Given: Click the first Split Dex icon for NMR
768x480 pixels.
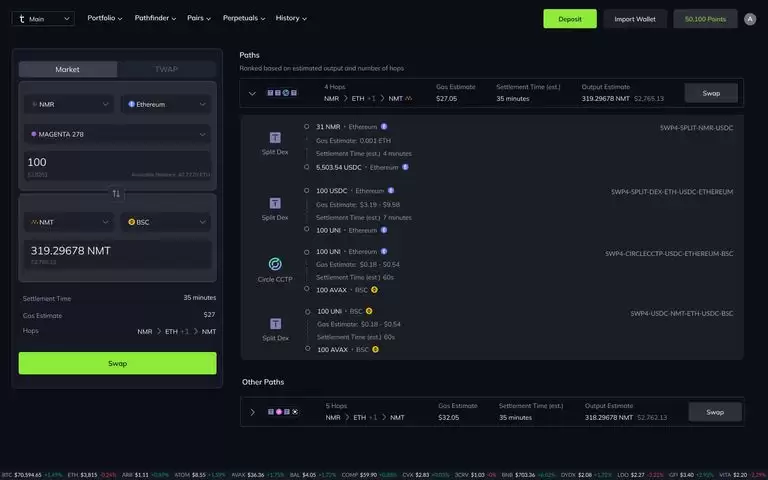Looking at the screenshot, I should click(x=275, y=138).
